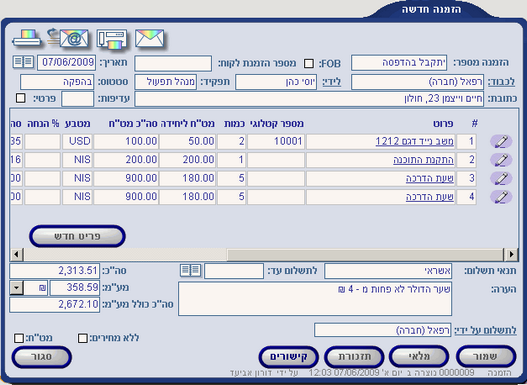Toggle the פרטי checkbox
This screenshot has width=527, height=385.
[x=21, y=98]
